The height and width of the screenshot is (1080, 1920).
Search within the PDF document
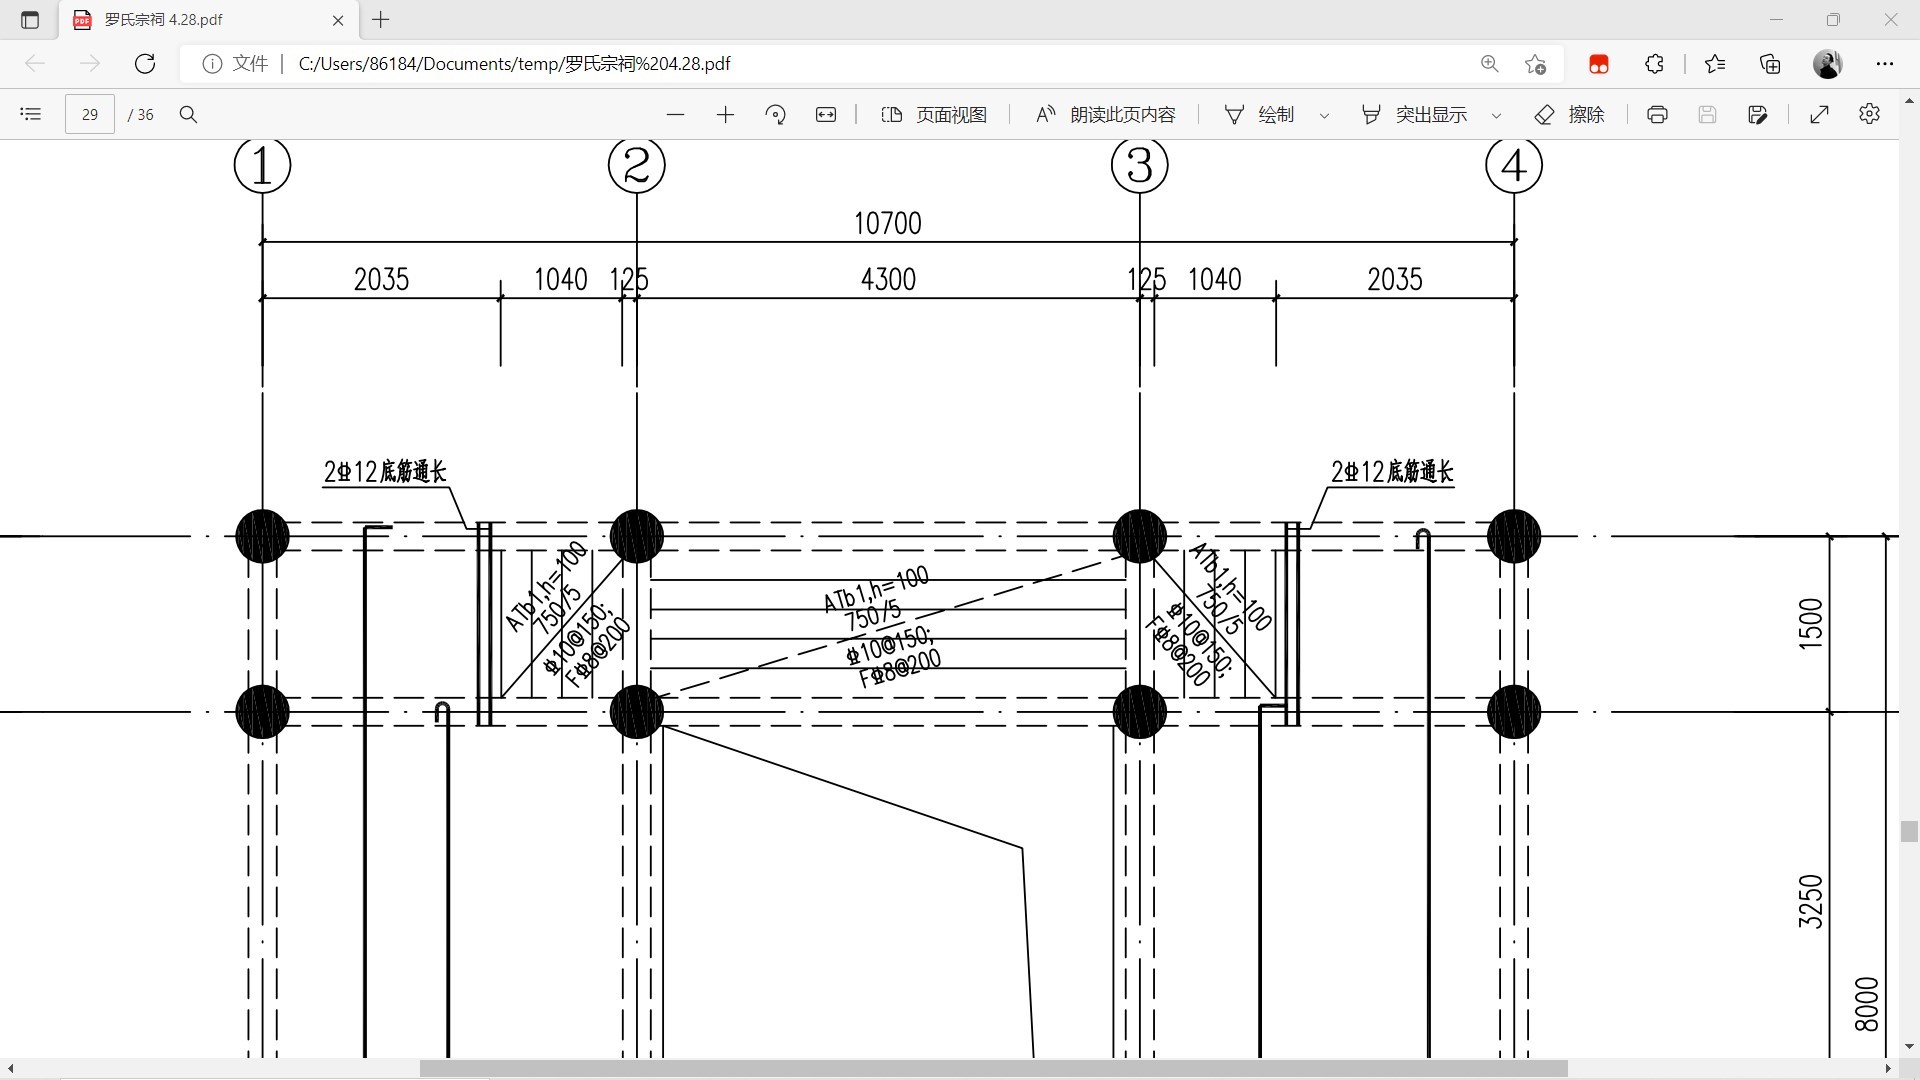point(188,114)
